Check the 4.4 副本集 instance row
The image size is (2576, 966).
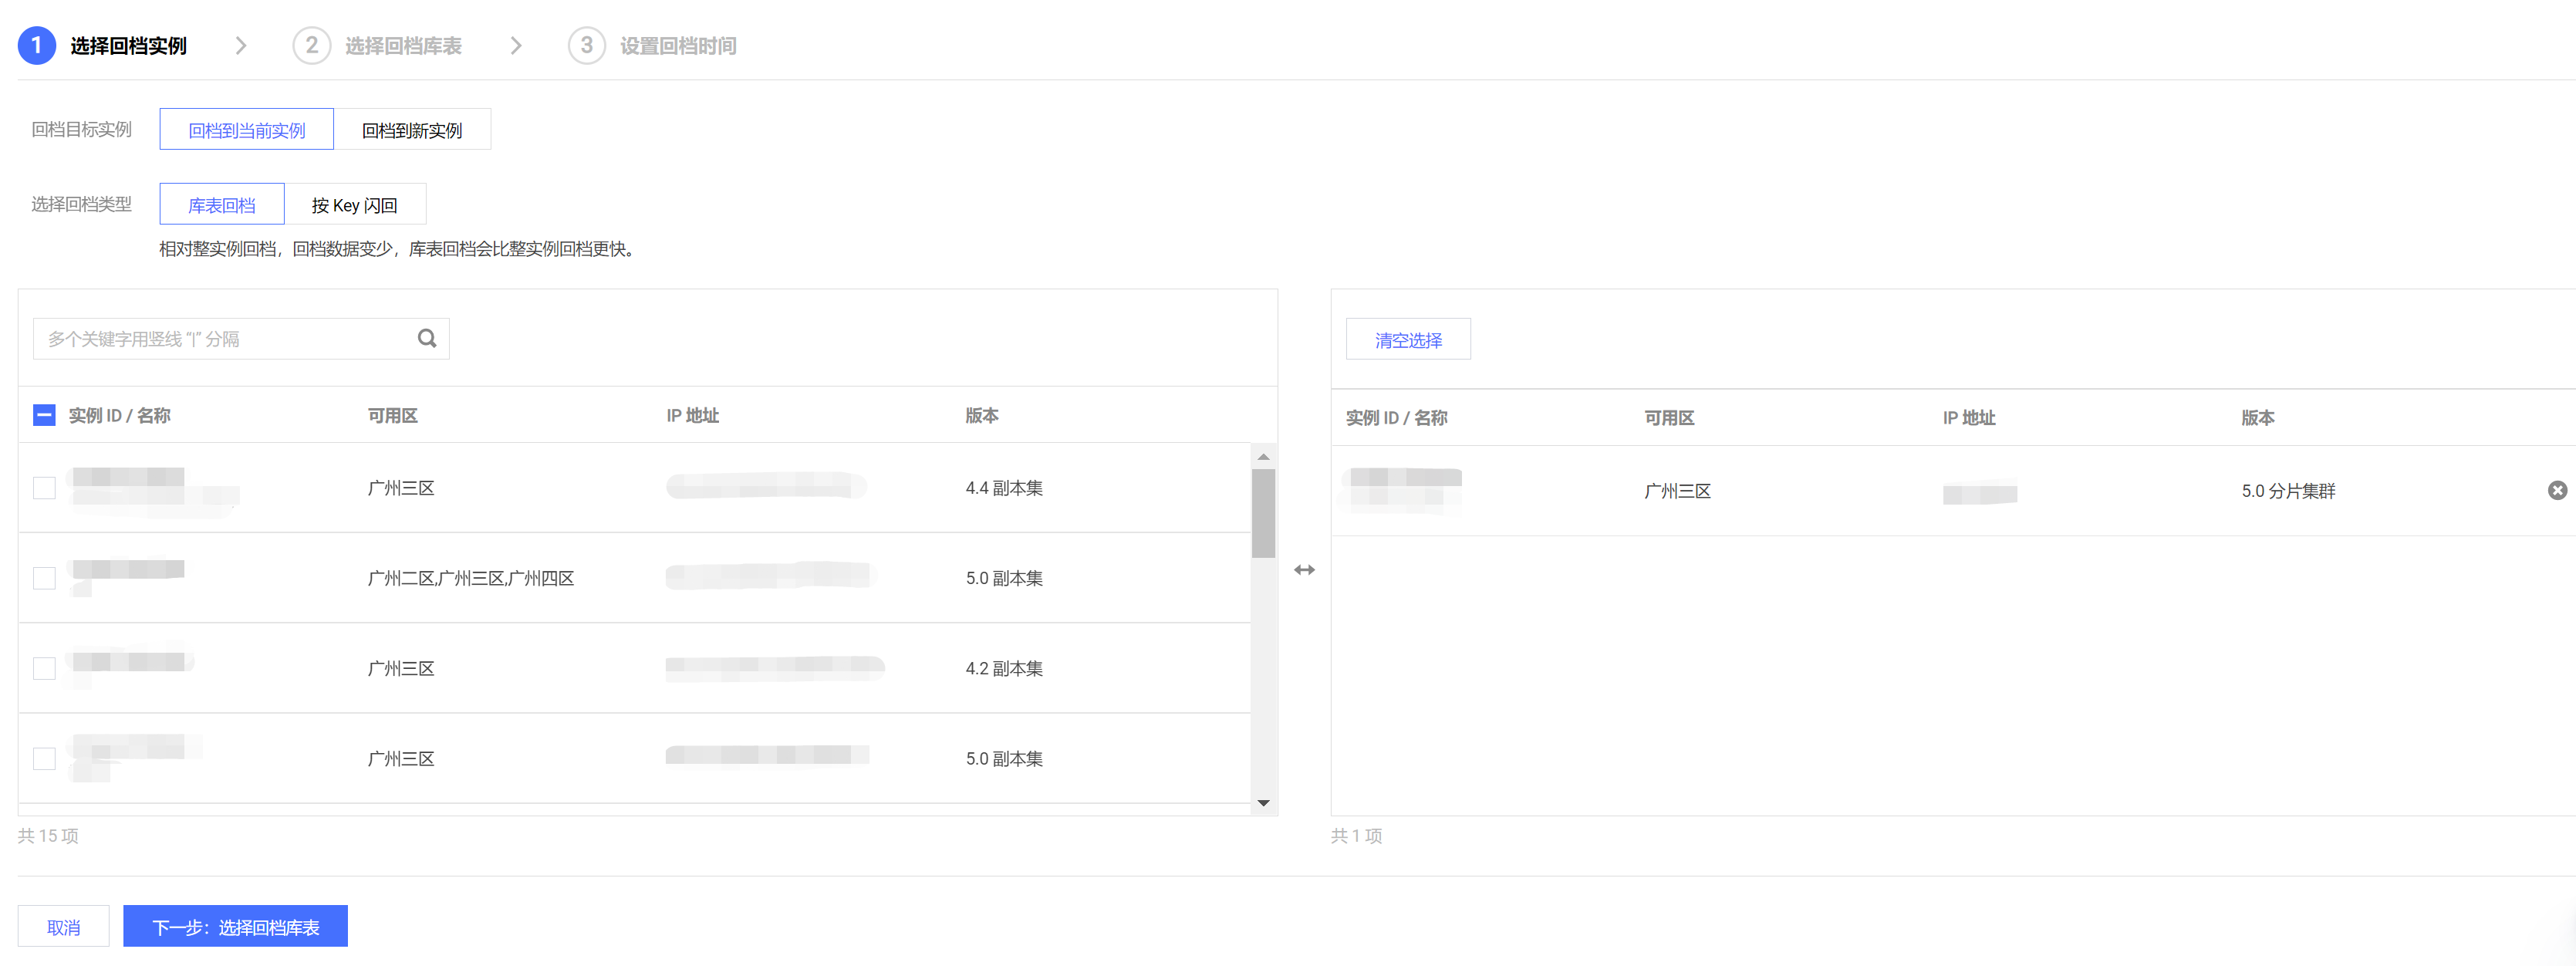point(44,488)
